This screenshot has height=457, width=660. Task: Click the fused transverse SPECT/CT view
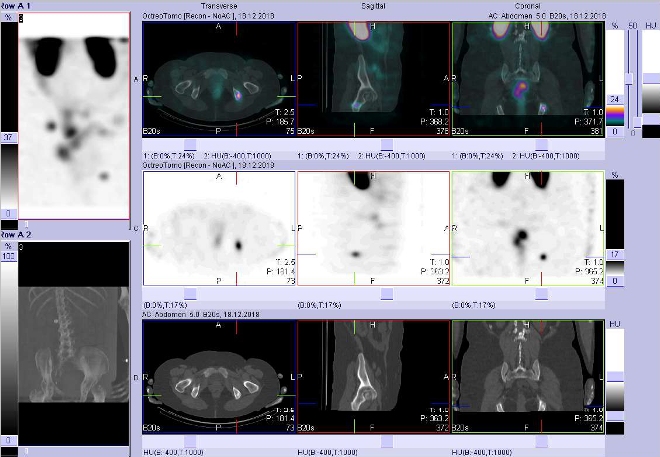point(220,85)
